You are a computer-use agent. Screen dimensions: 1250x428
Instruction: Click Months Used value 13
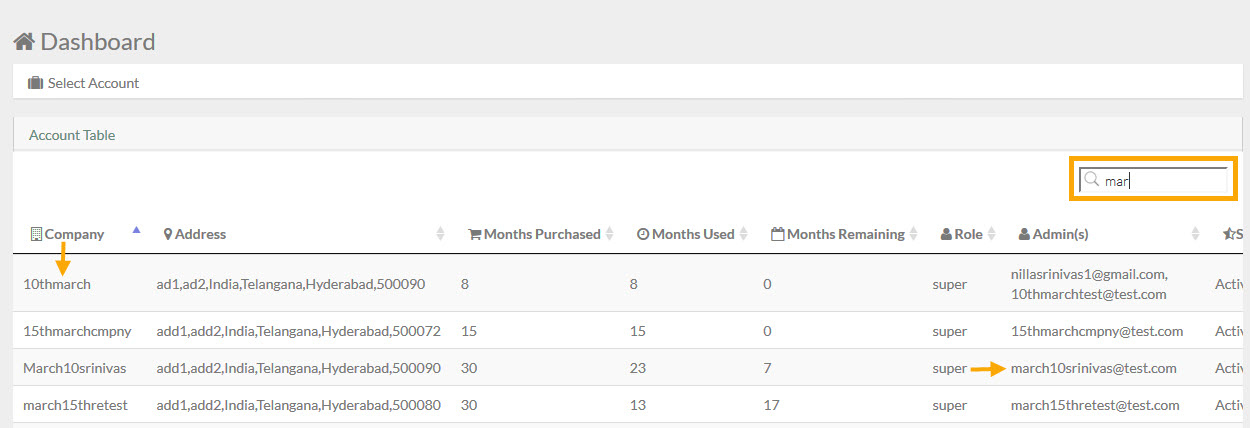point(637,405)
